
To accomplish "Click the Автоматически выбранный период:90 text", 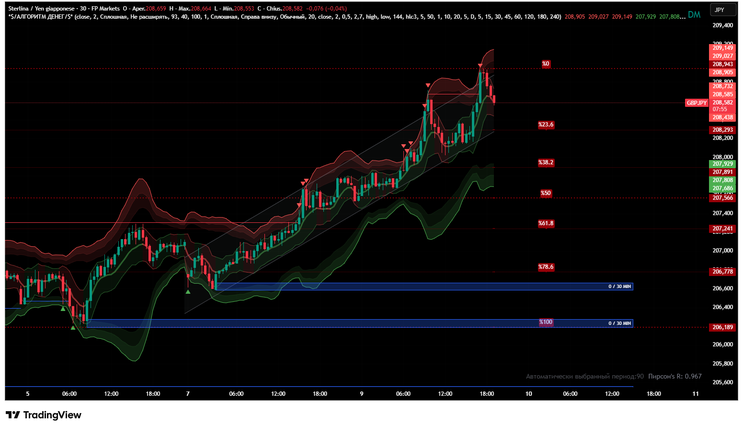I will click(x=585, y=376).
